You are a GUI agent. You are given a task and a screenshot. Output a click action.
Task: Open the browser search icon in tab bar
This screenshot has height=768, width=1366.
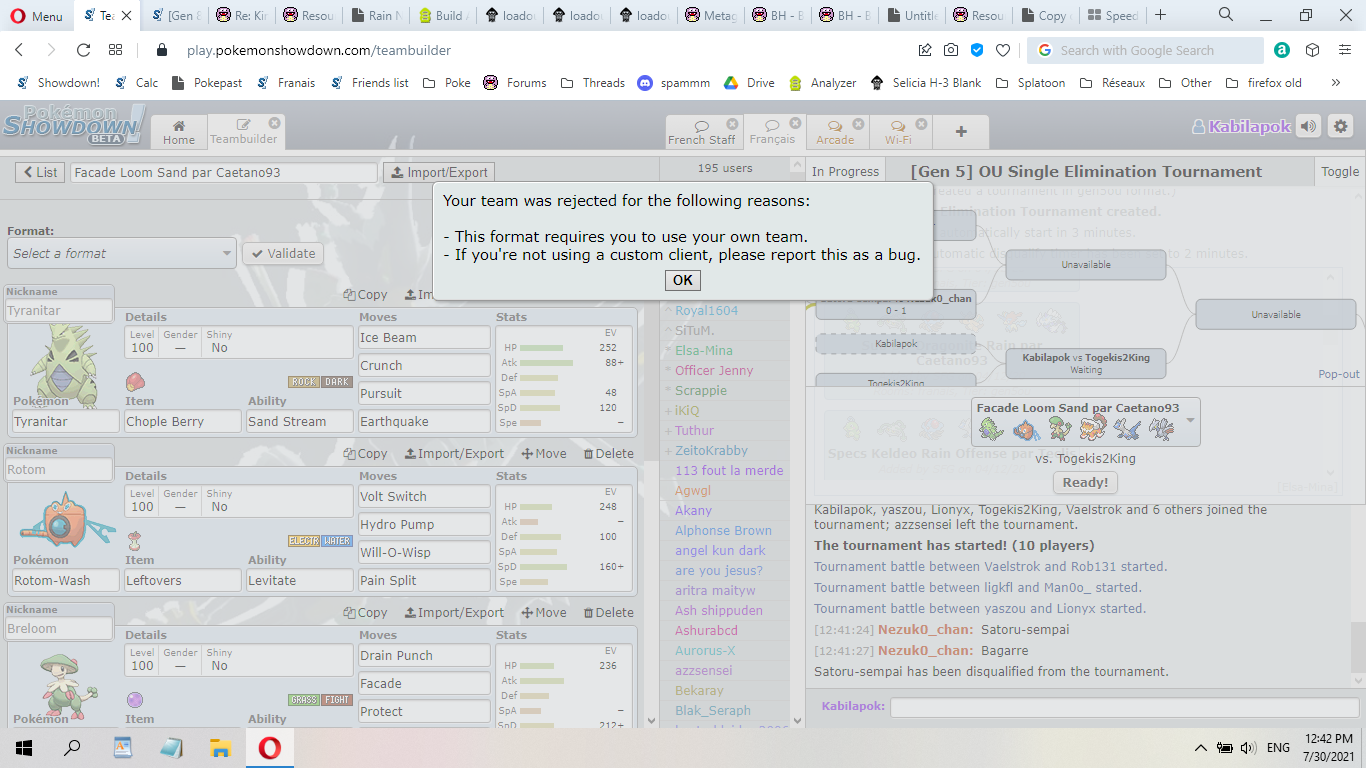click(1226, 15)
